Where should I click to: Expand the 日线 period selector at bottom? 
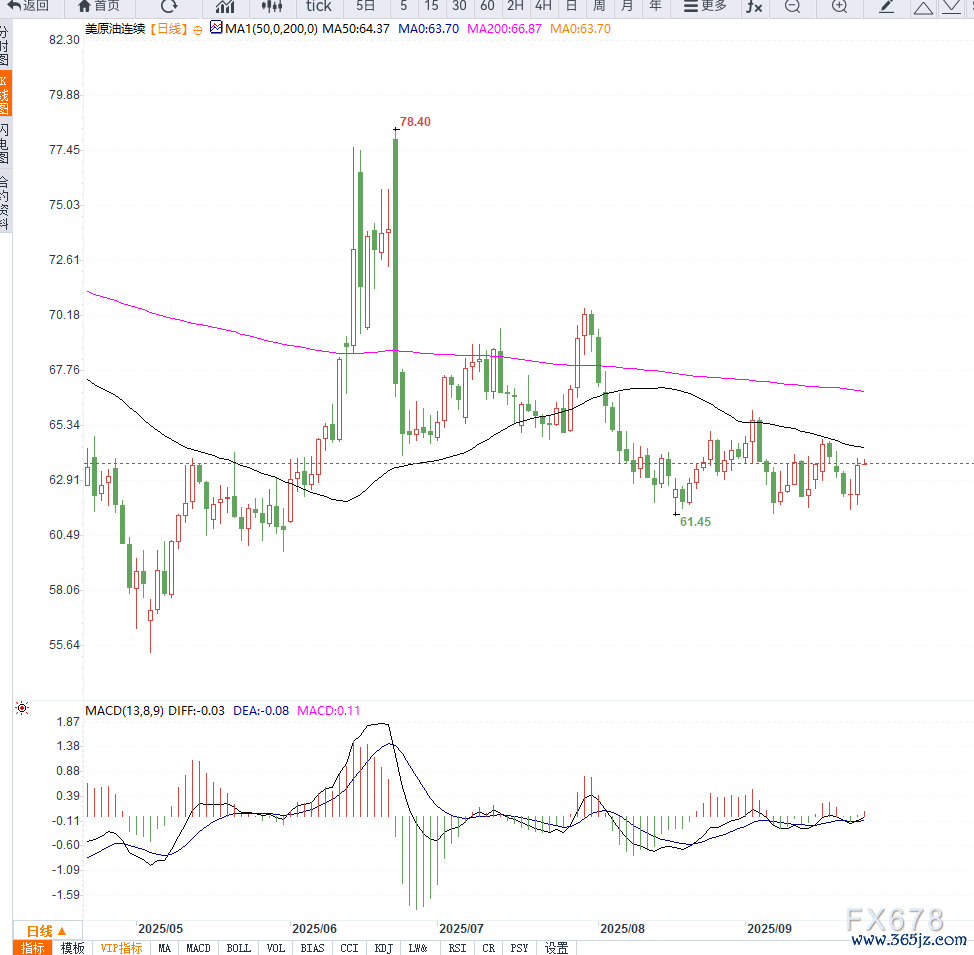(x=46, y=930)
